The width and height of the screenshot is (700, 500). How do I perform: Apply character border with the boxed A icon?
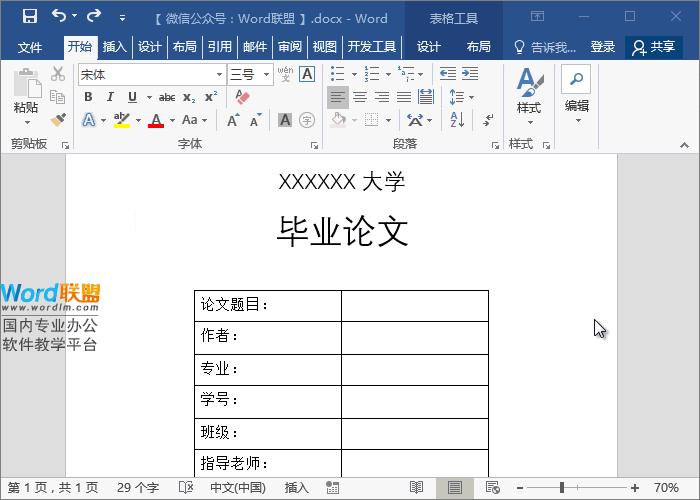coord(307,74)
